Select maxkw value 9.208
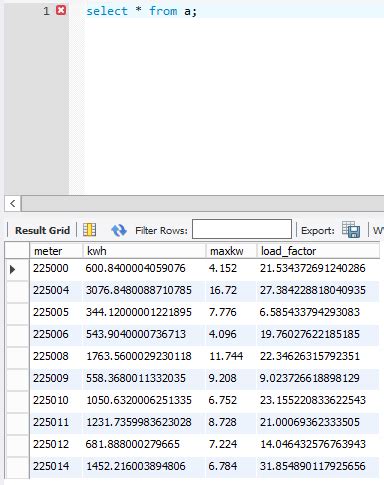This screenshot has height=485, width=384. pyautogui.click(x=231, y=378)
